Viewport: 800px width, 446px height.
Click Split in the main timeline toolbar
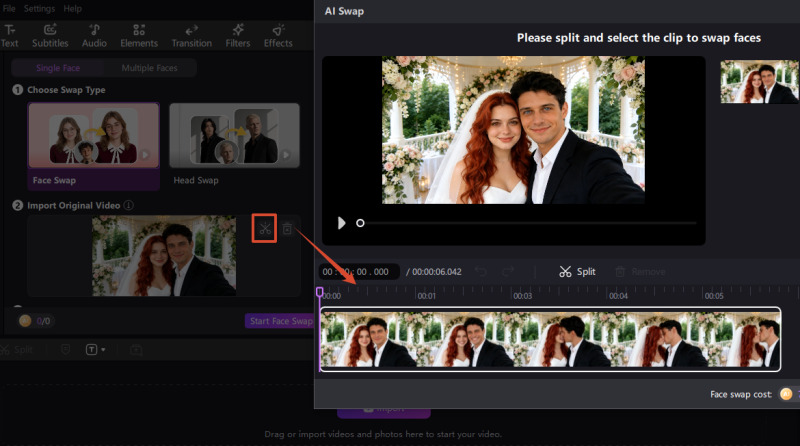[x=17, y=350]
